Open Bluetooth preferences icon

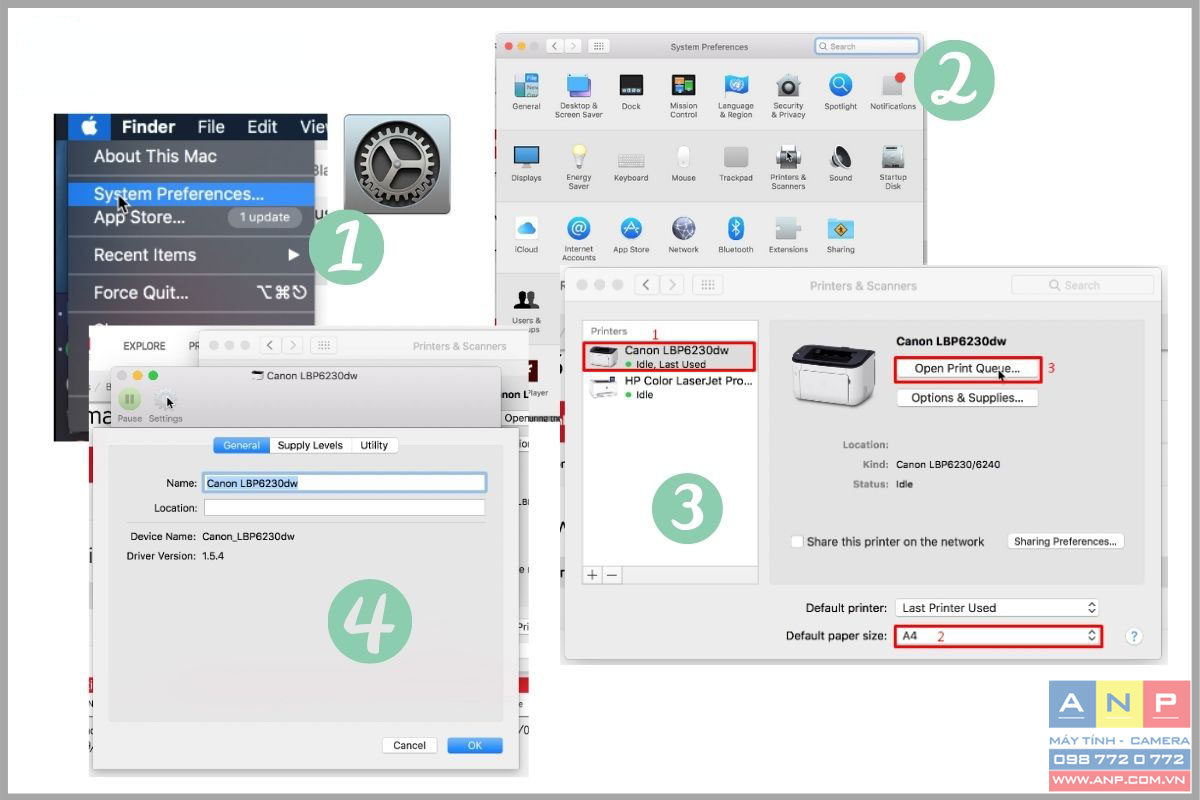point(736,229)
